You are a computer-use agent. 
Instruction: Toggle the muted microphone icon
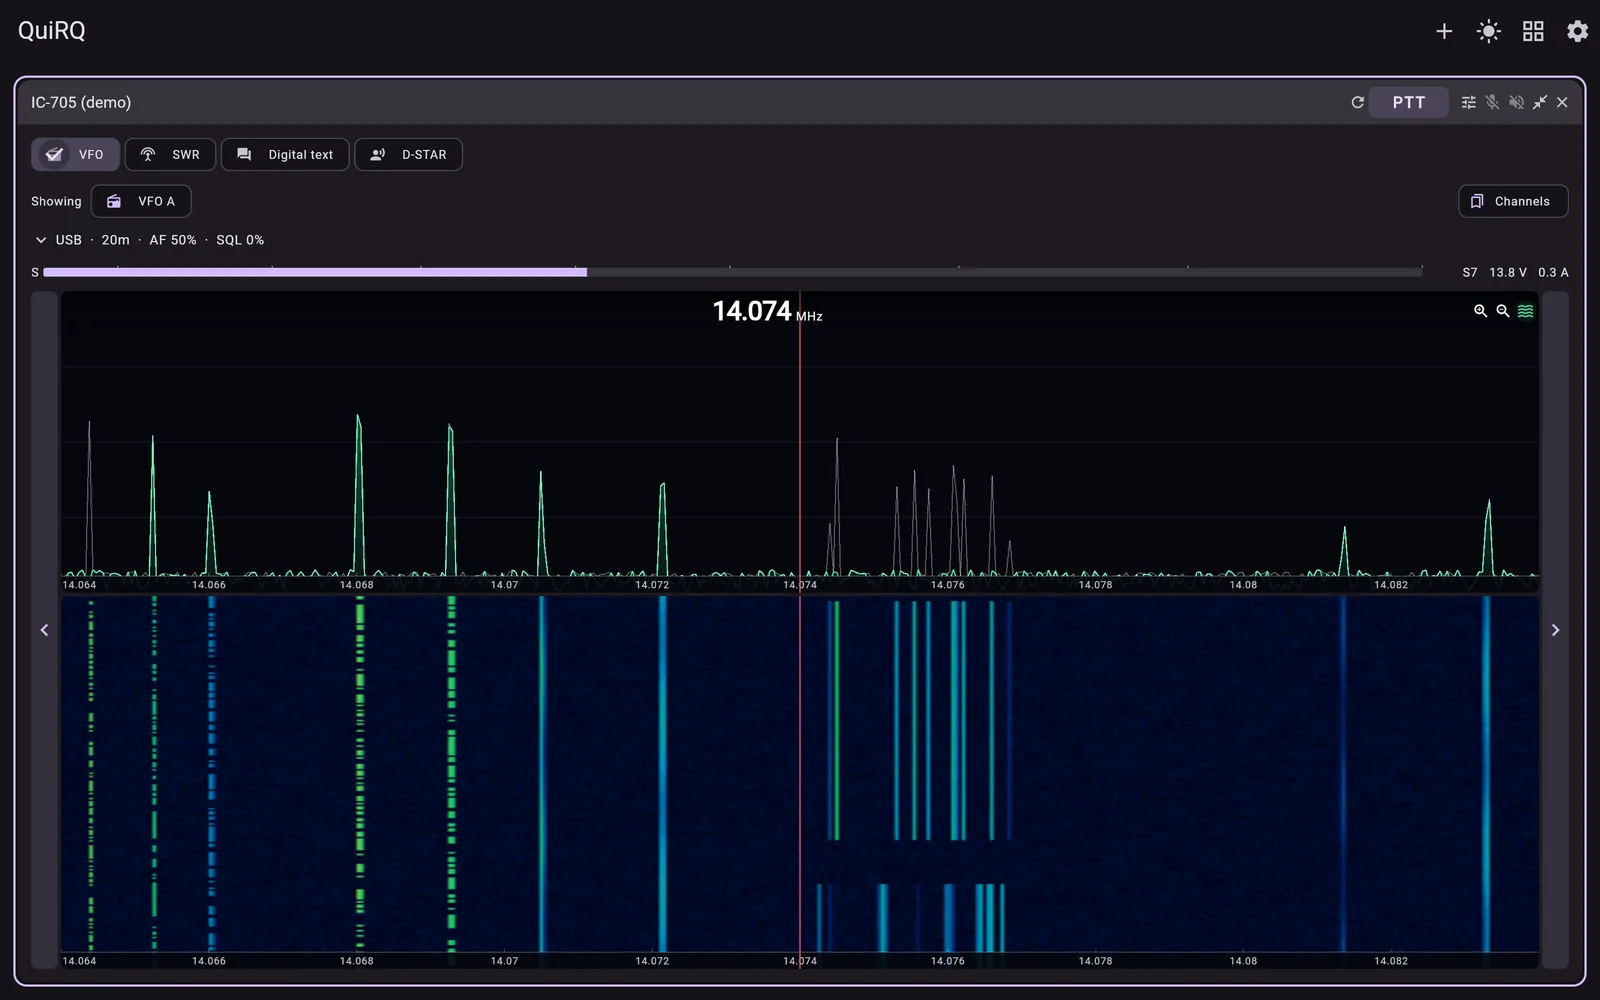pyautogui.click(x=1492, y=102)
